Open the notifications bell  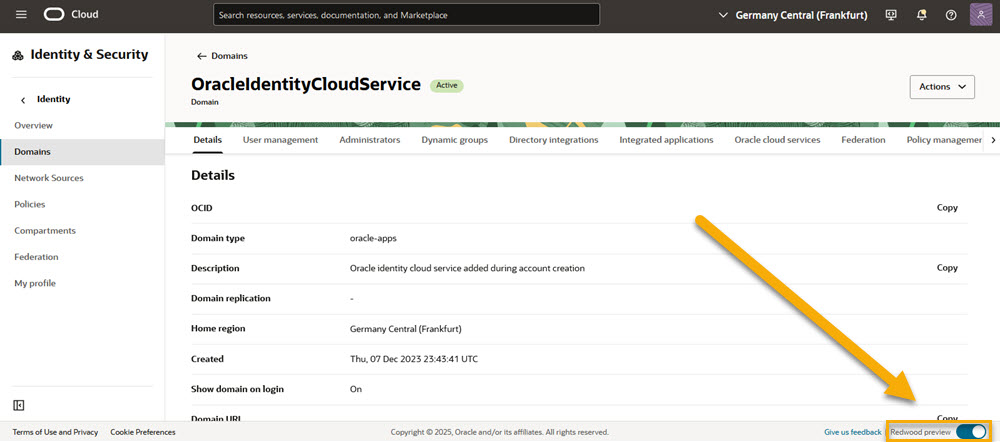[x=921, y=15]
